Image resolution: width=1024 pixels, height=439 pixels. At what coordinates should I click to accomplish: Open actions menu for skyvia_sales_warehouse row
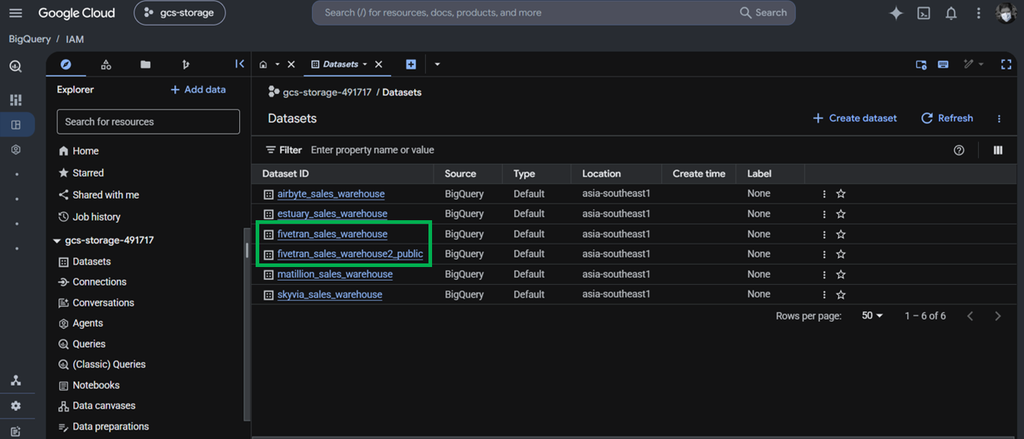[824, 295]
